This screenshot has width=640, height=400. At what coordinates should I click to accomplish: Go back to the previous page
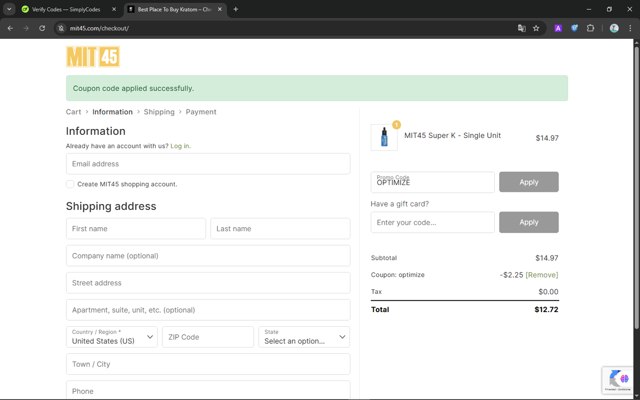tap(10, 28)
